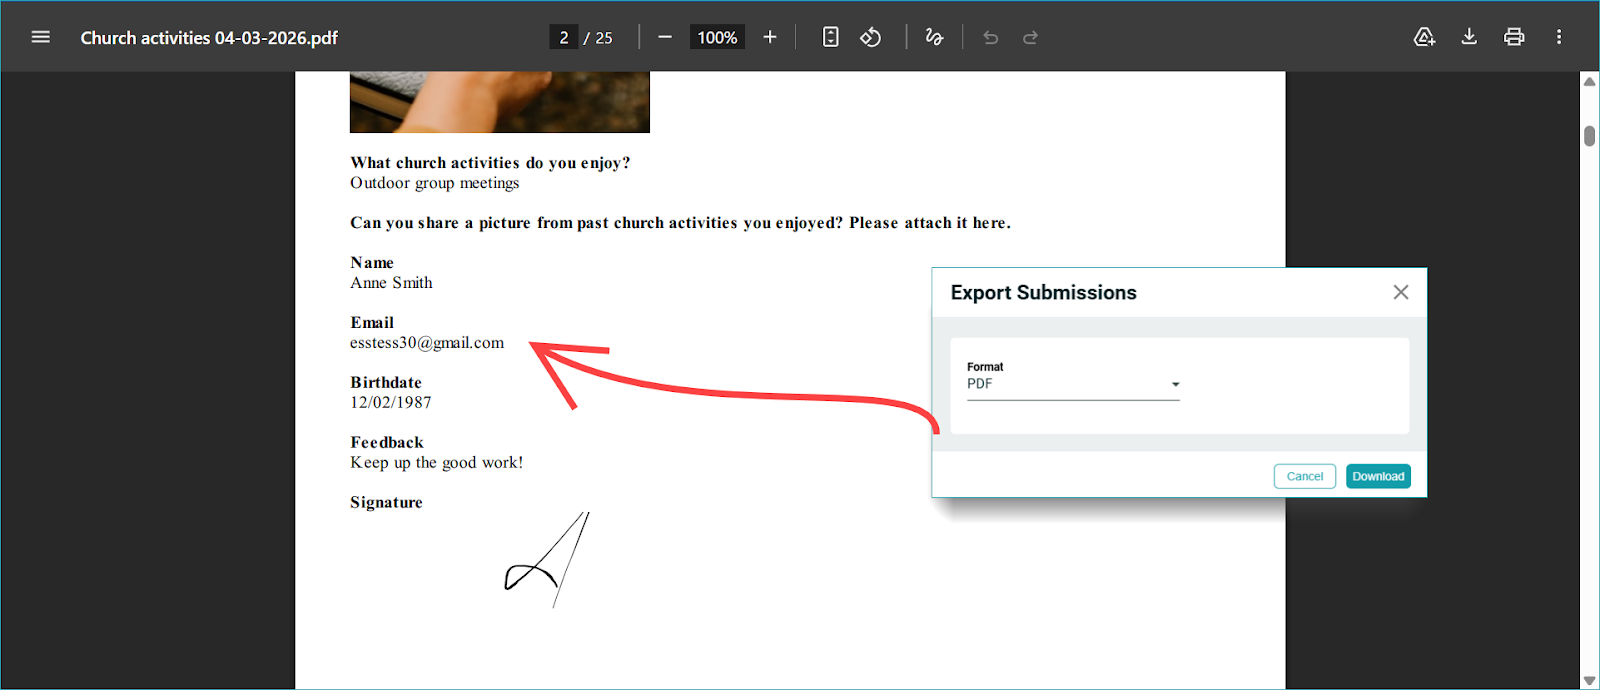Download the PDF from the toolbar
Viewport: 1600px width, 690px height.
click(1469, 37)
